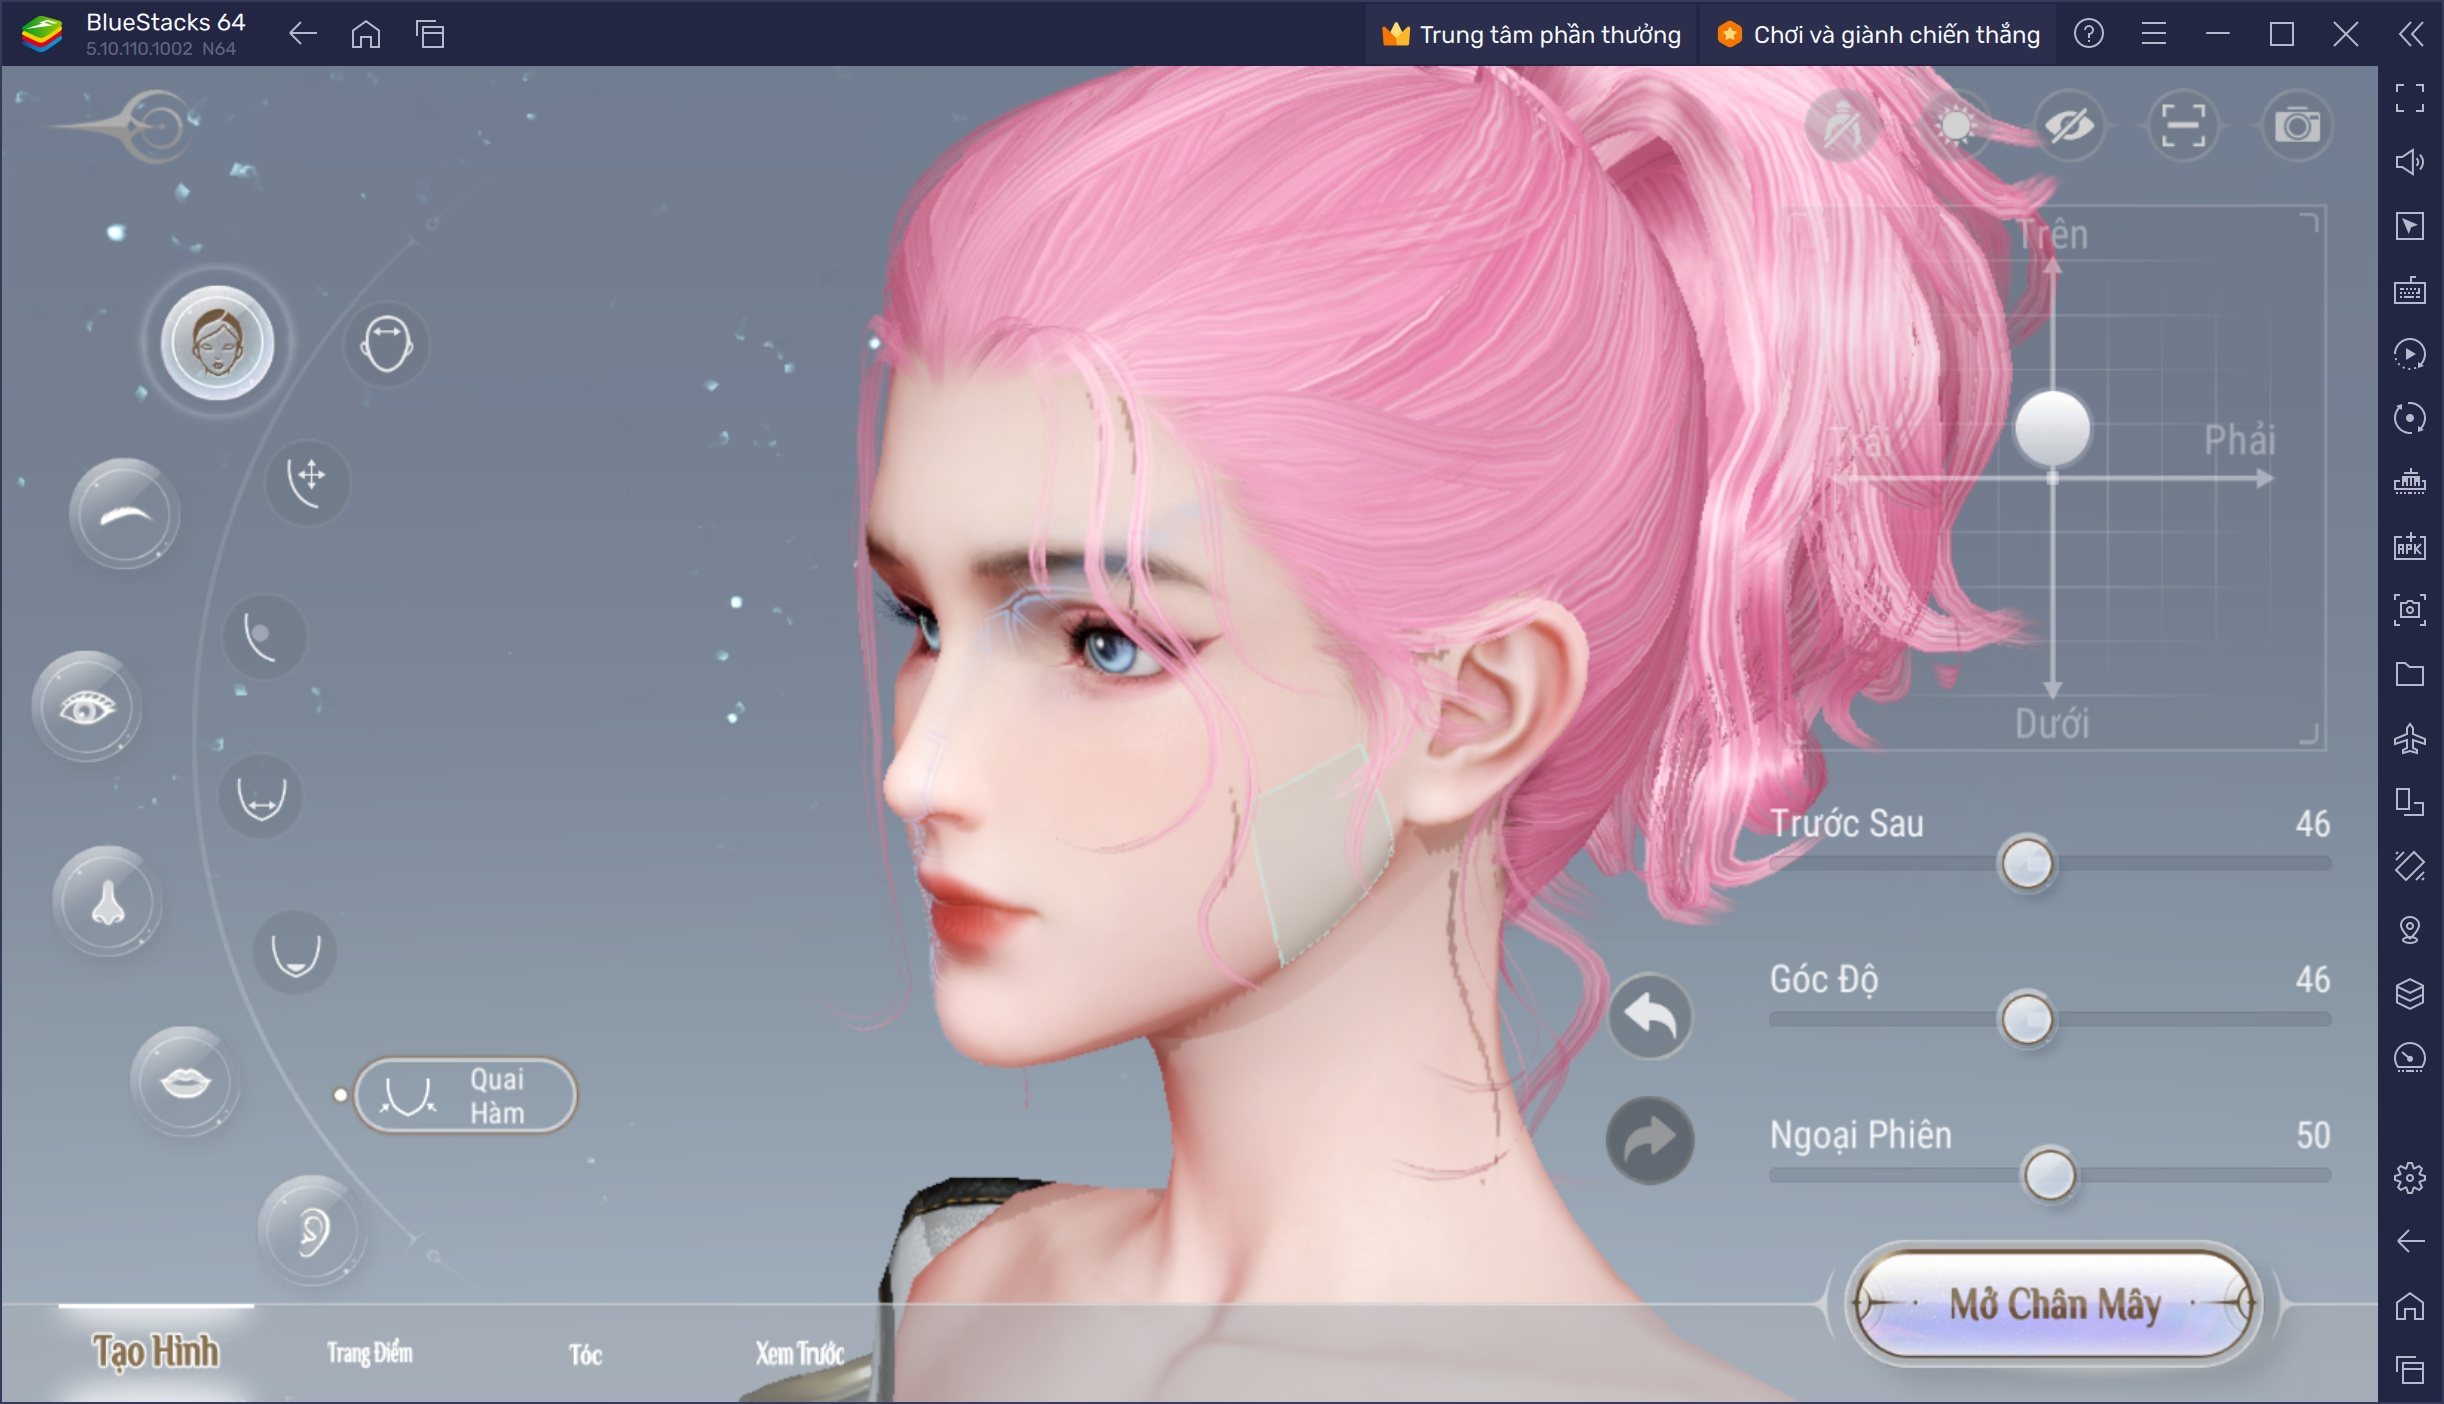Open the eye editing category
Screen dimensions: 2444x1404
pyautogui.click(x=87, y=707)
